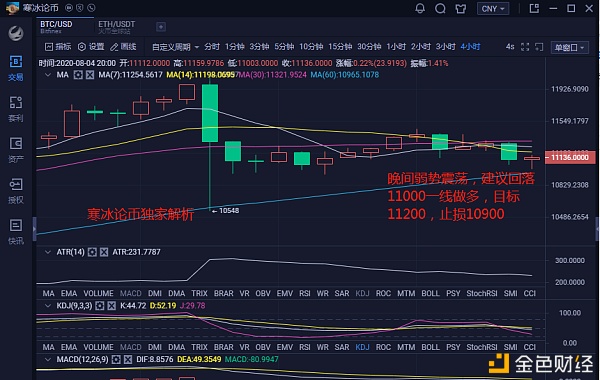Screen dimensions: 600x380
Task: Click the phone icon in title bar
Action: tap(91, 8)
